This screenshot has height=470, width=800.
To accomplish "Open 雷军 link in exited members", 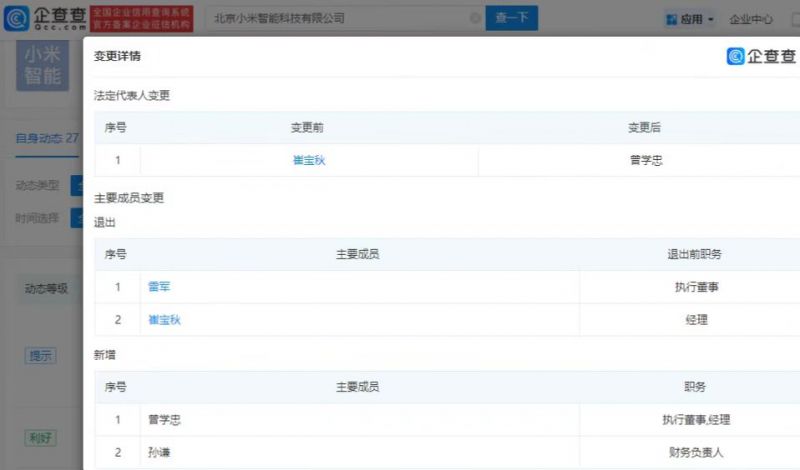I will click(x=159, y=287).
